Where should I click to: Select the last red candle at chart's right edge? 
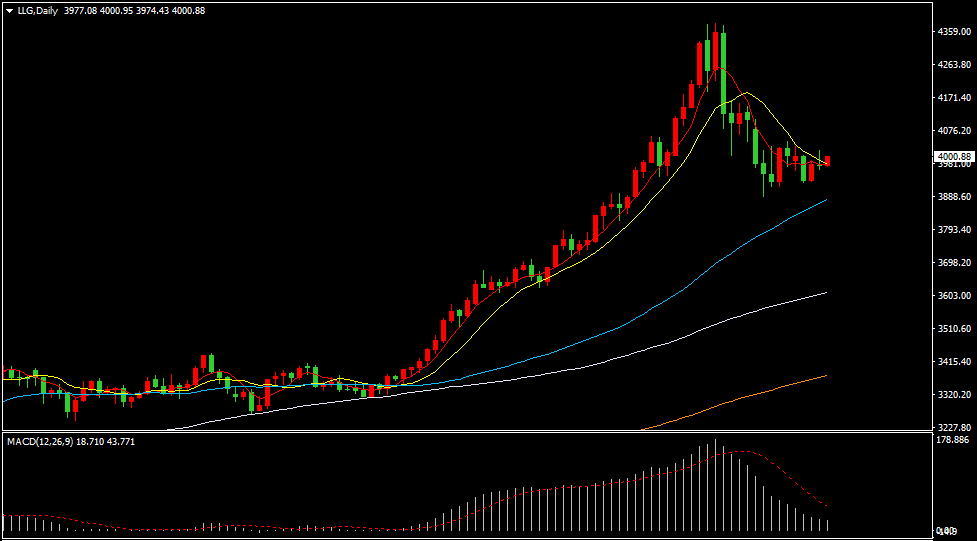(x=827, y=161)
